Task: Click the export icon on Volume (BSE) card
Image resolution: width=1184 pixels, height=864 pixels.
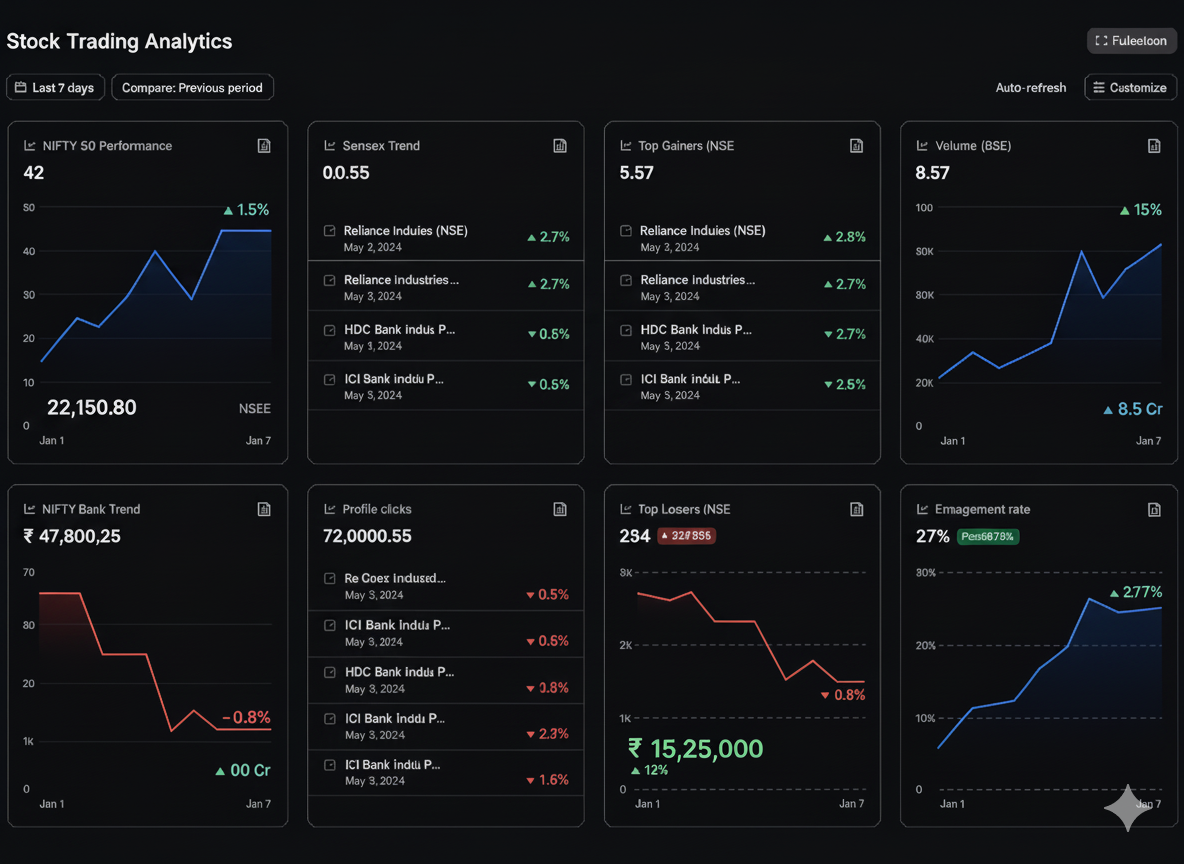Action: point(1154,145)
